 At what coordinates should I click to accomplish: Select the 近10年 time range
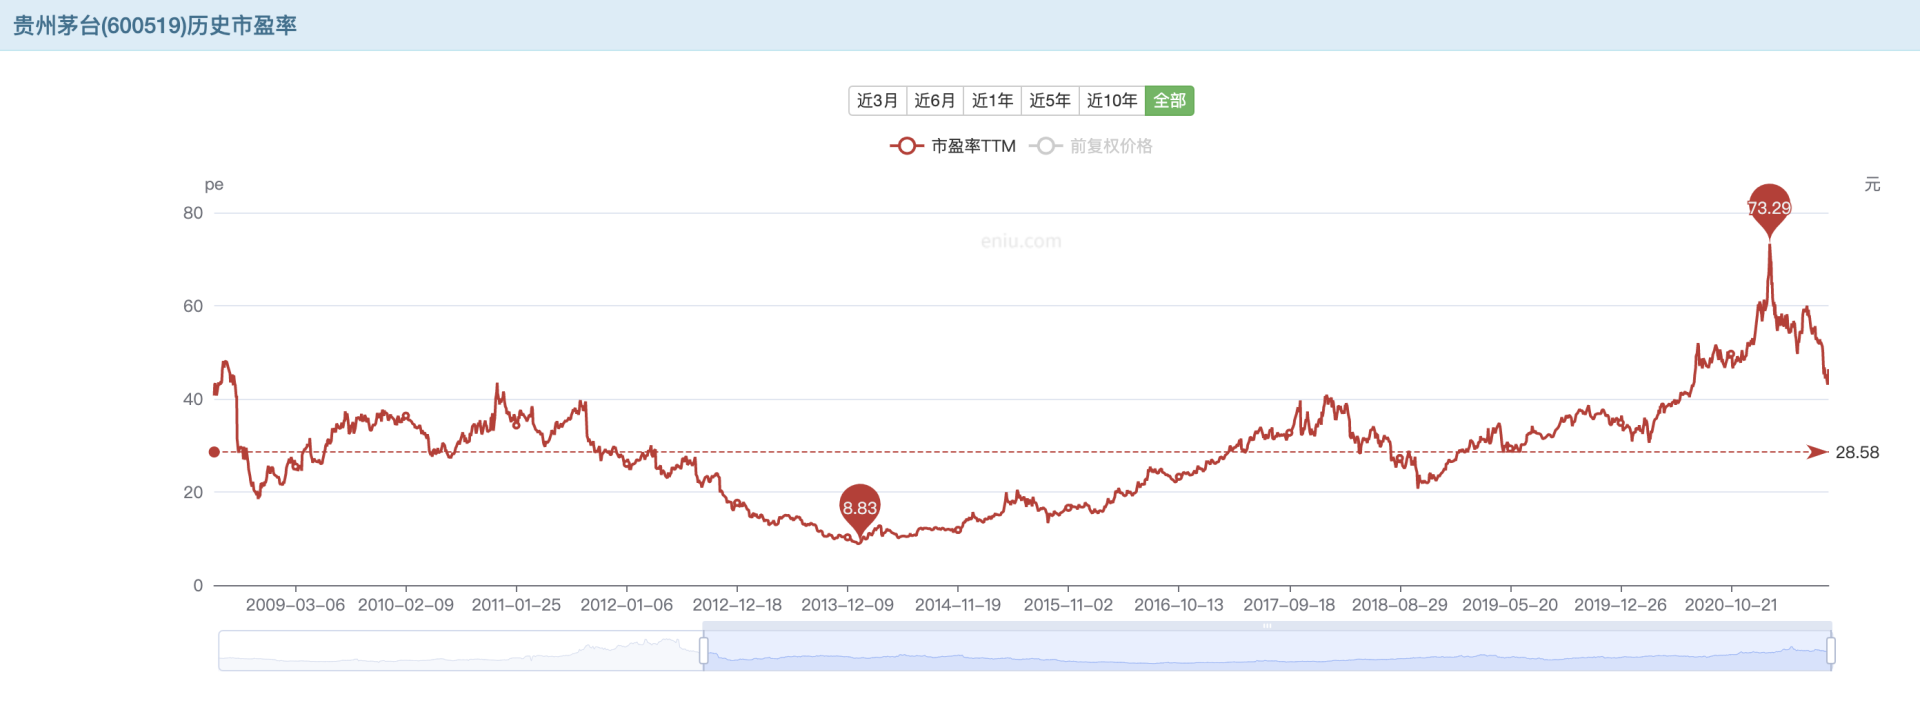coord(1111,101)
